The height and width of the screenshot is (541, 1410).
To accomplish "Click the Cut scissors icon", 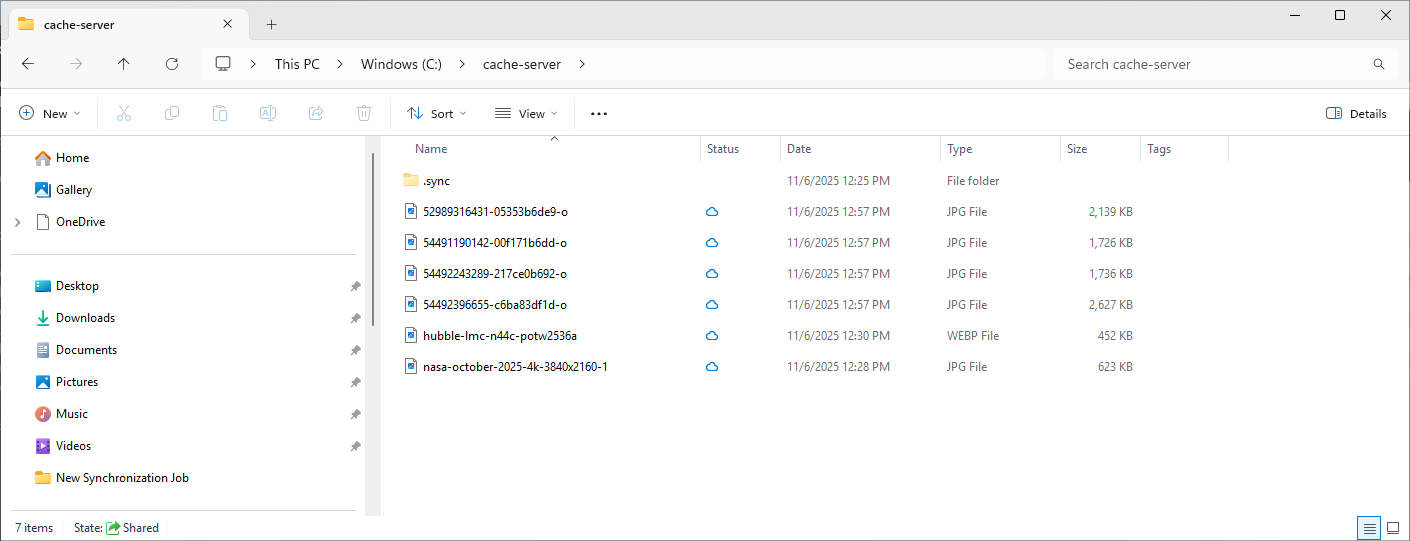I will pyautogui.click(x=124, y=114).
